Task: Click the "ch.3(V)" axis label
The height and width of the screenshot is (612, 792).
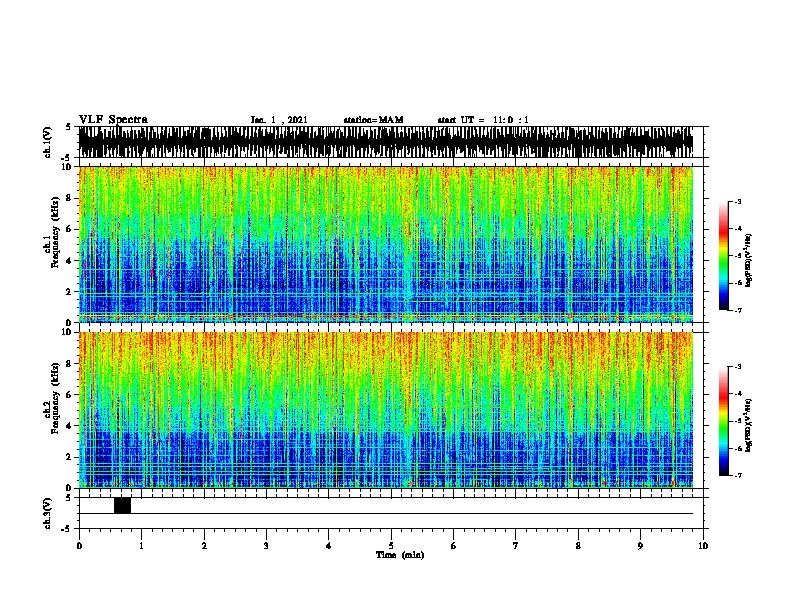Action: pyautogui.click(x=47, y=513)
